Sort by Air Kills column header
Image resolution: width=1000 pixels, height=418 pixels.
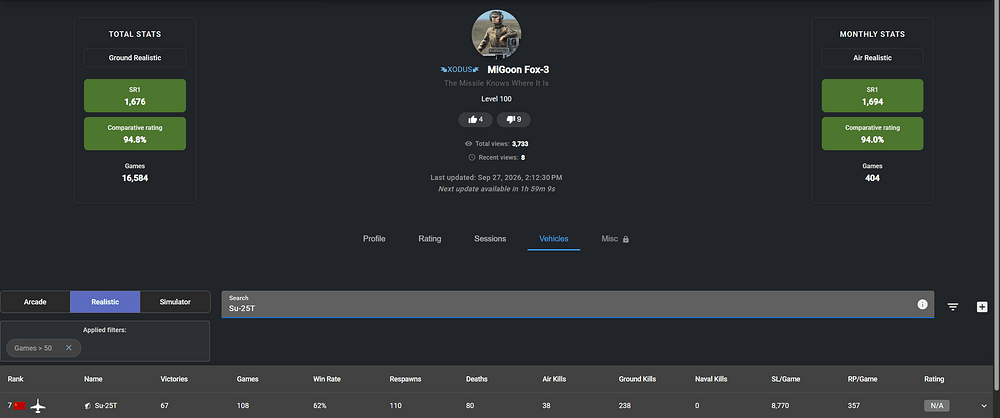pyautogui.click(x=554, y=379)
